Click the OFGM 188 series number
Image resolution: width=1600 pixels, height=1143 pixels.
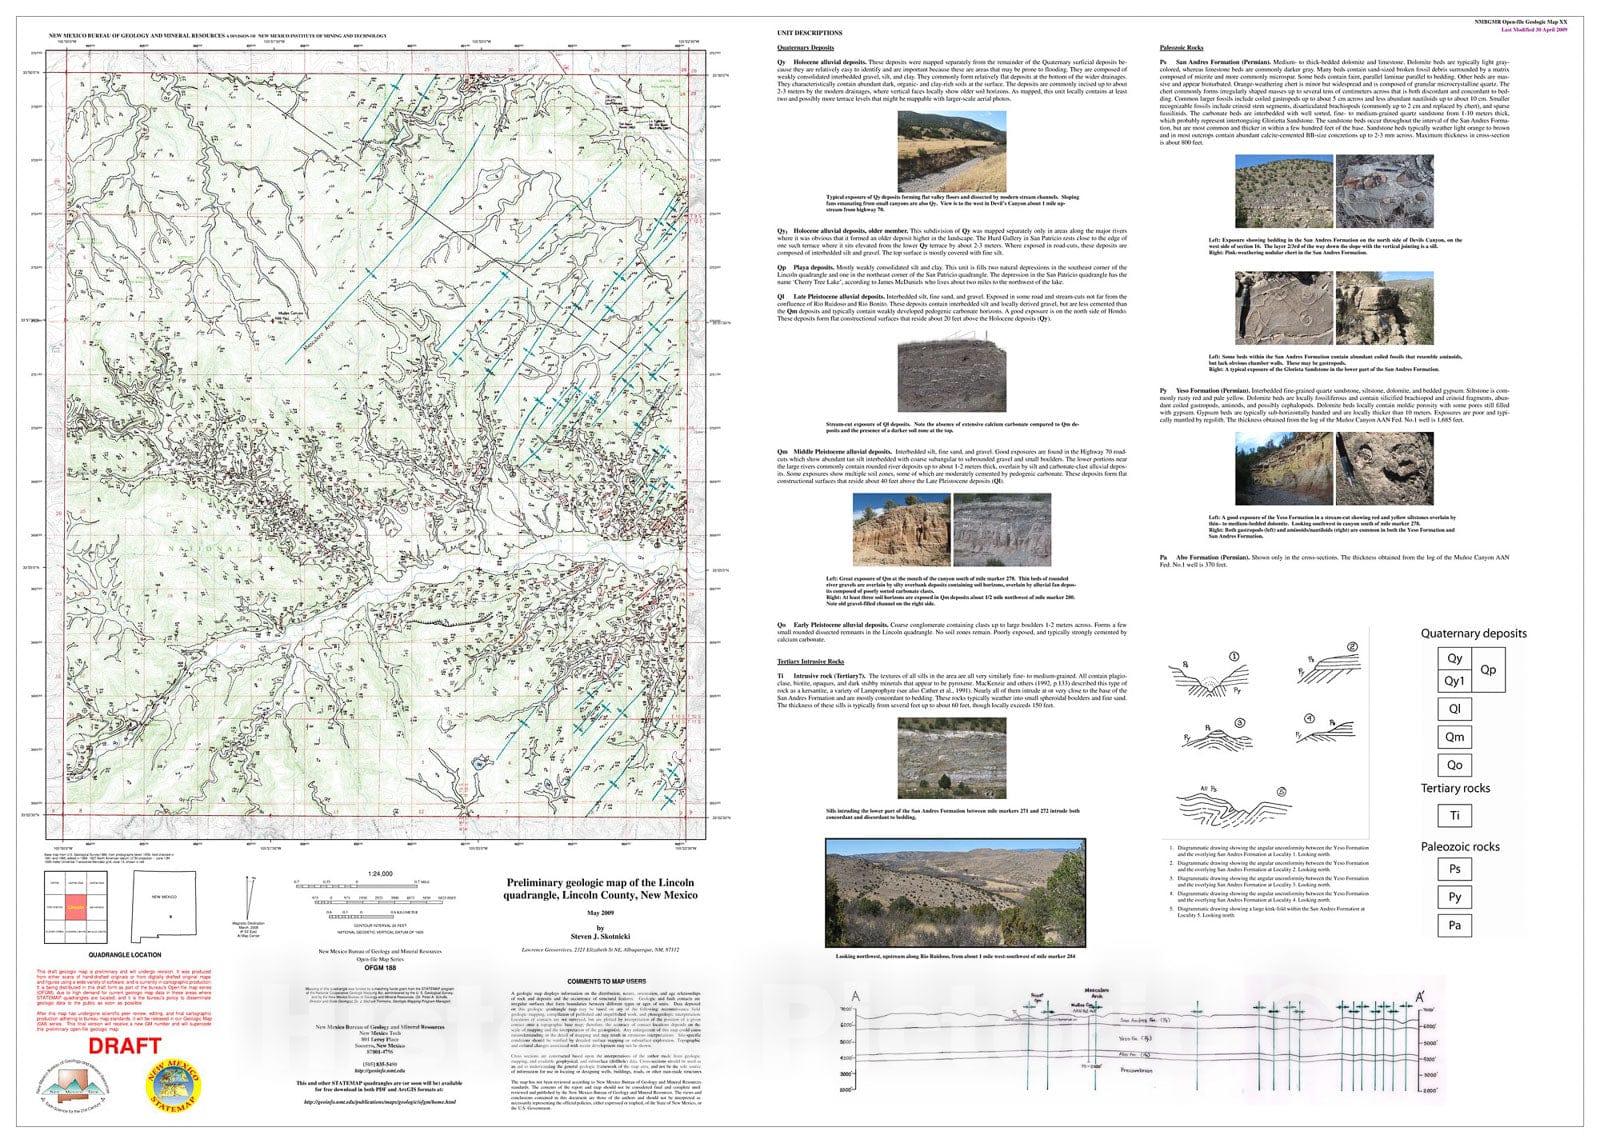[x=379, y=968]
